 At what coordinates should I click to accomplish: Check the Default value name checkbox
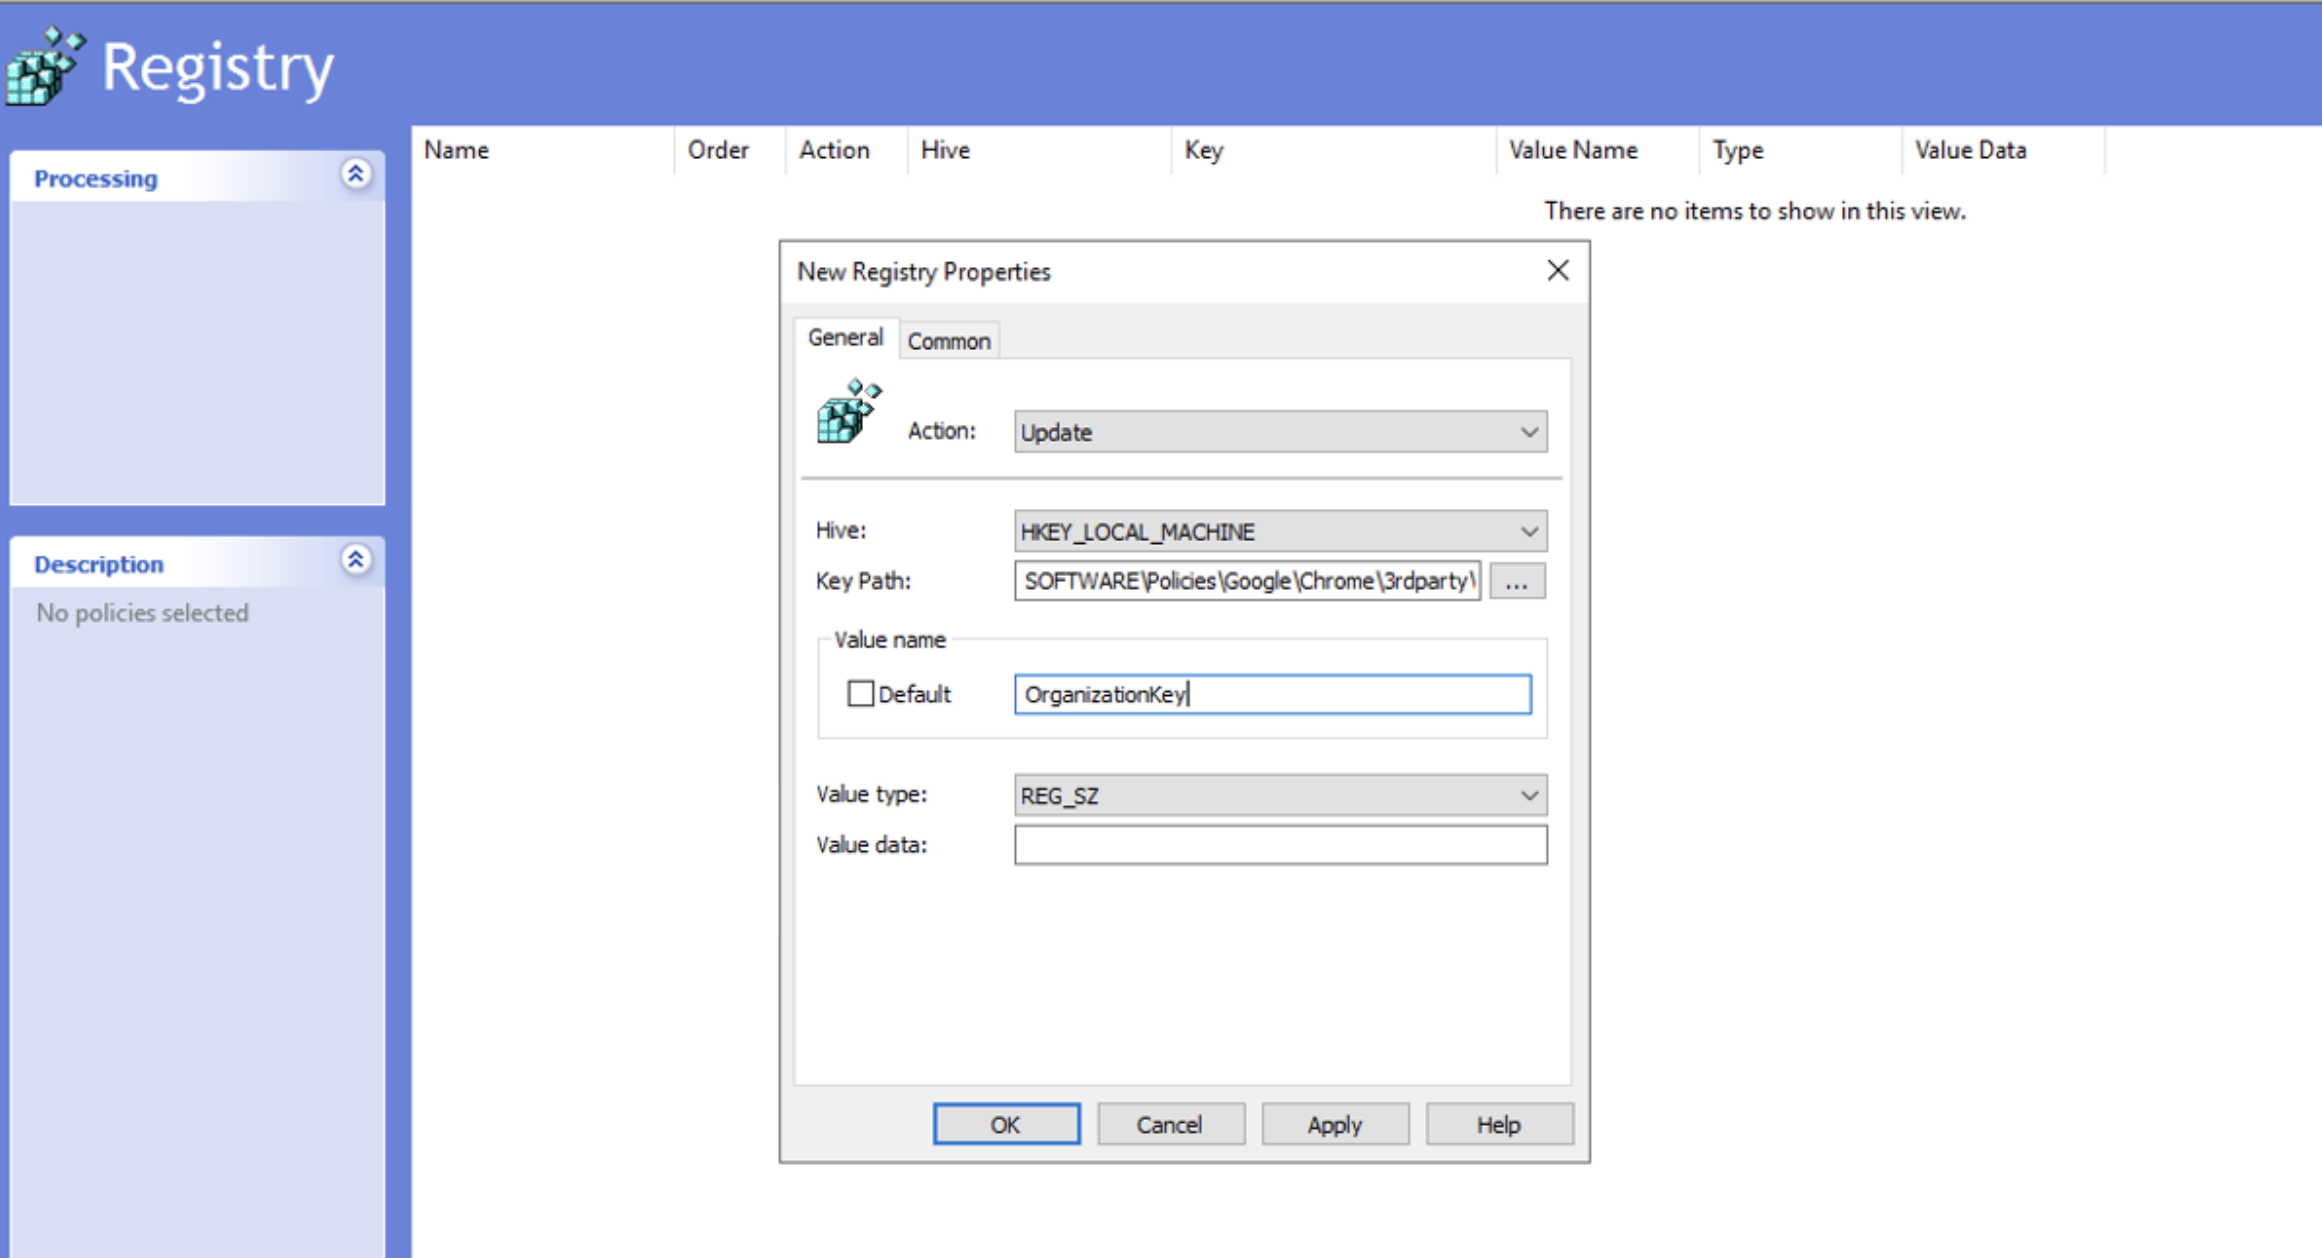click(860, 694)
